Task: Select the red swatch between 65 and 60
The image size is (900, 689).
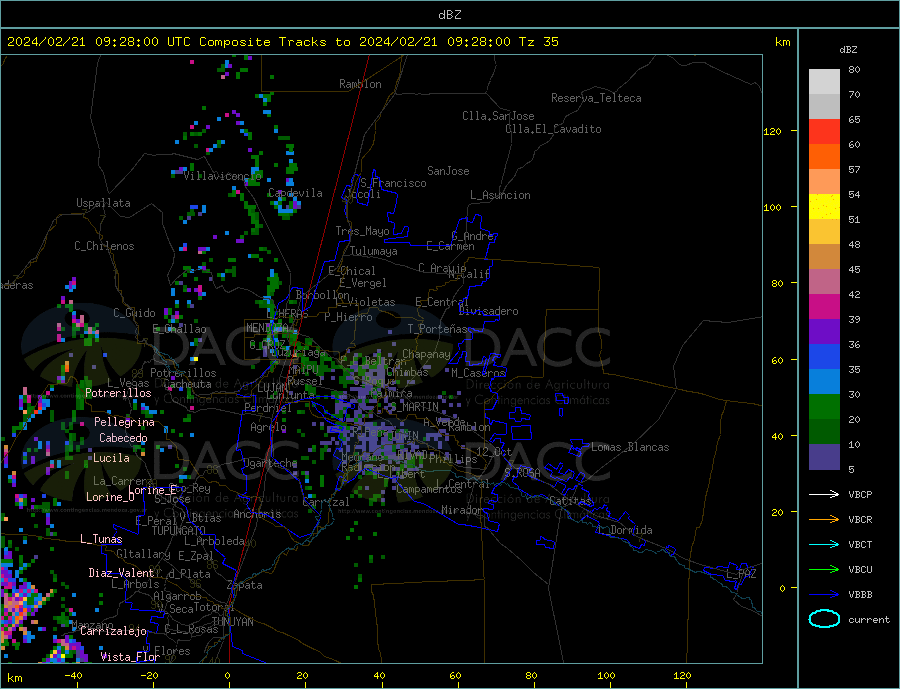Action: coord(824,131)
